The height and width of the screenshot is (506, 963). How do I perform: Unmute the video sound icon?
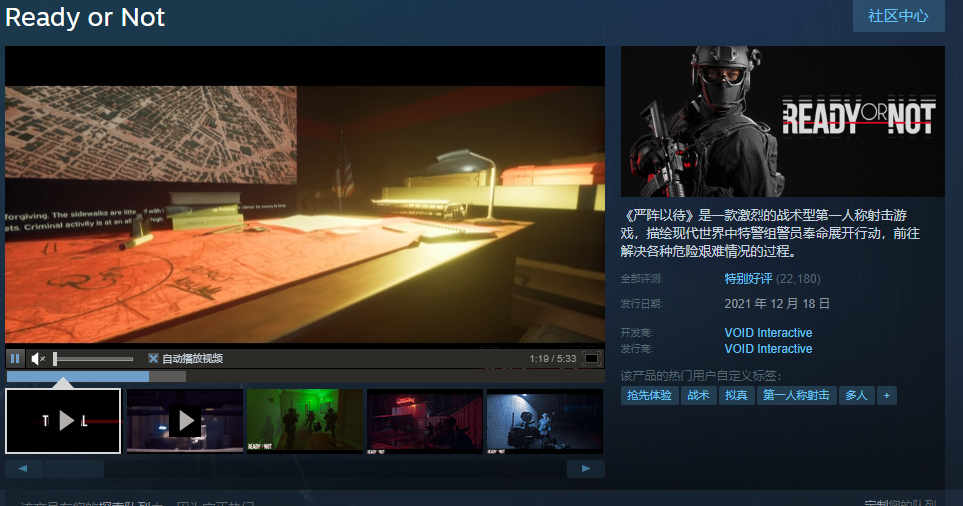pyautogui.click(x=38, y=359)
